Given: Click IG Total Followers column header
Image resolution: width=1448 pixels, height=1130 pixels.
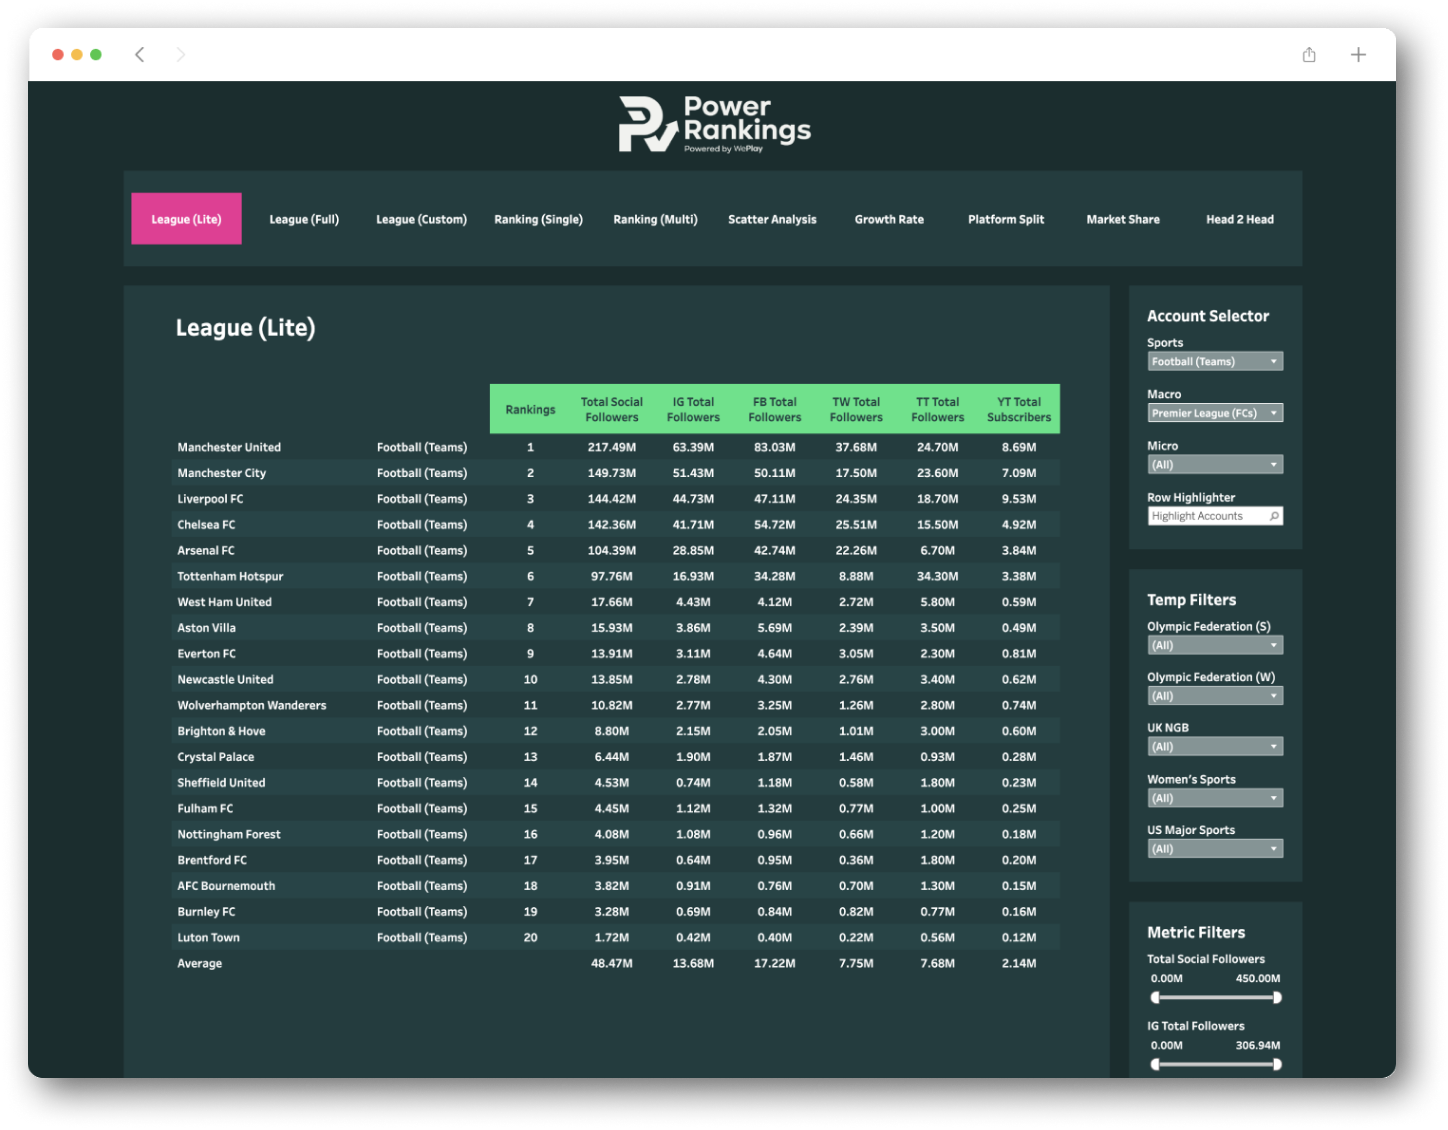Looking at the screenshot, I should (x=693, y=410).
